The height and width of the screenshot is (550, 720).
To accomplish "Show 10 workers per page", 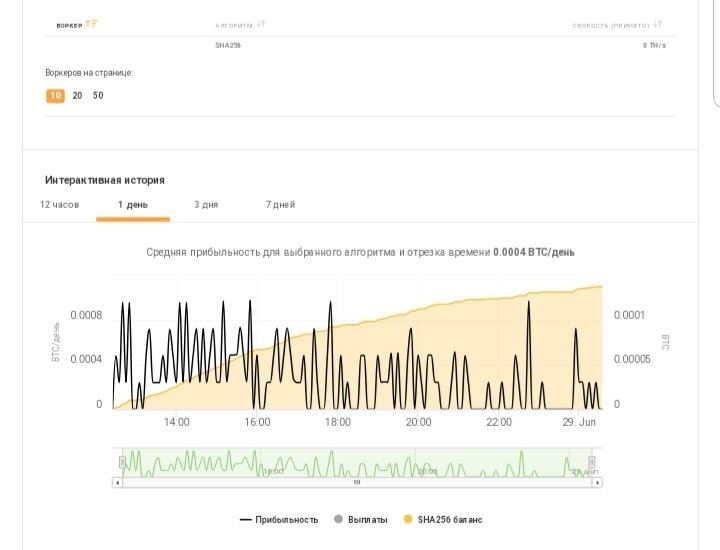I will 55,96.
